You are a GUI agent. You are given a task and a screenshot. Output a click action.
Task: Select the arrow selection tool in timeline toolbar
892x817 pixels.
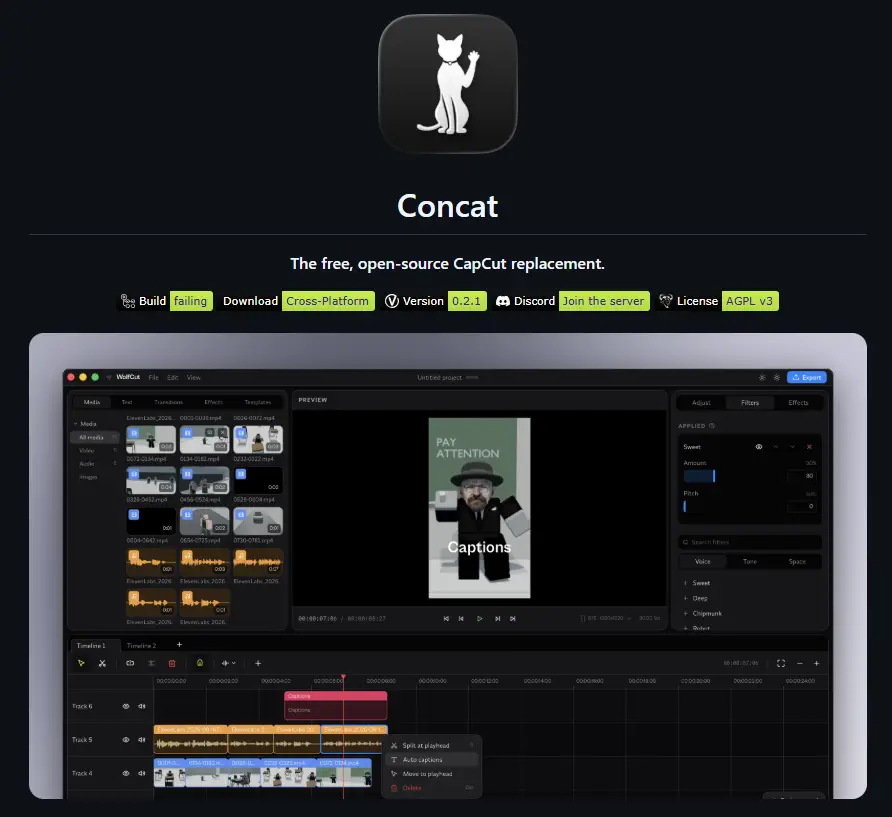click(x=81, y=663)
